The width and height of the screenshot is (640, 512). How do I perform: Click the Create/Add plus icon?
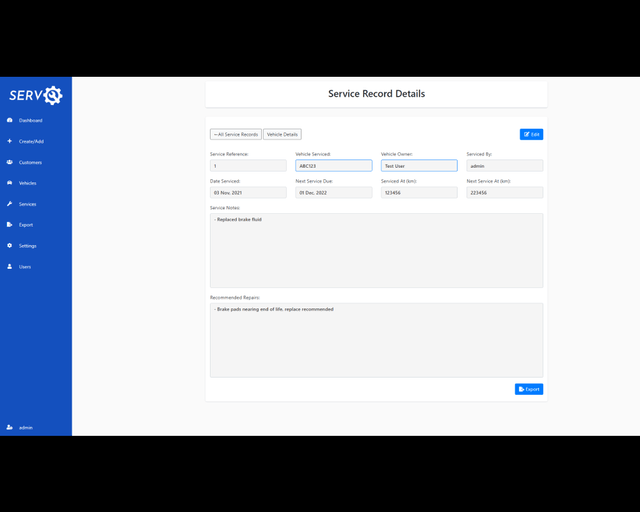[10, 141]
